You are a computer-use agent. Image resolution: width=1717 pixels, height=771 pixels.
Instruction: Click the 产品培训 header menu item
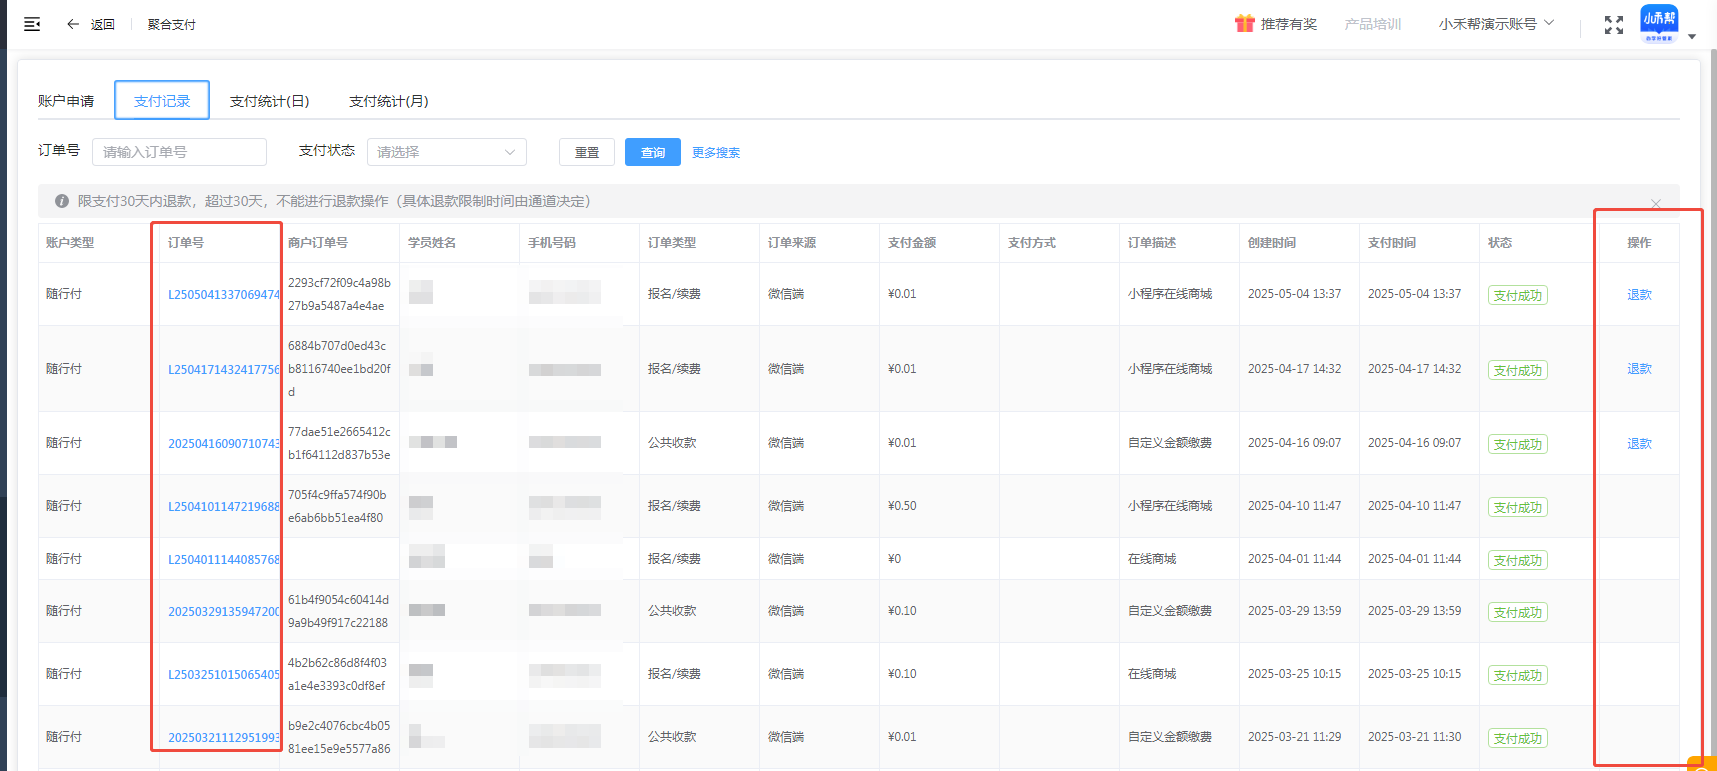click(1373, 24)
